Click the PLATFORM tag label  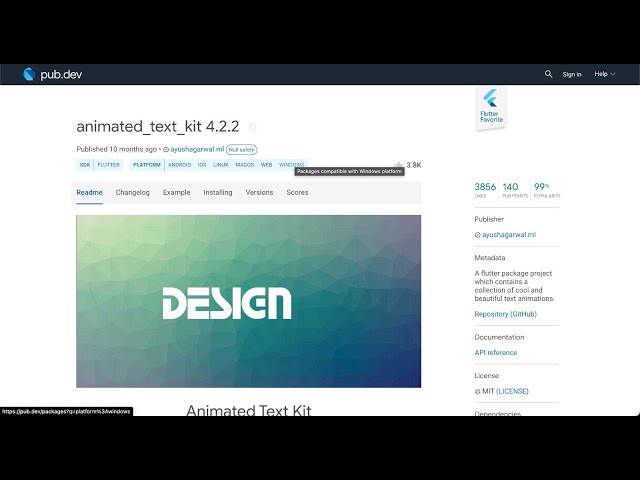147,165
